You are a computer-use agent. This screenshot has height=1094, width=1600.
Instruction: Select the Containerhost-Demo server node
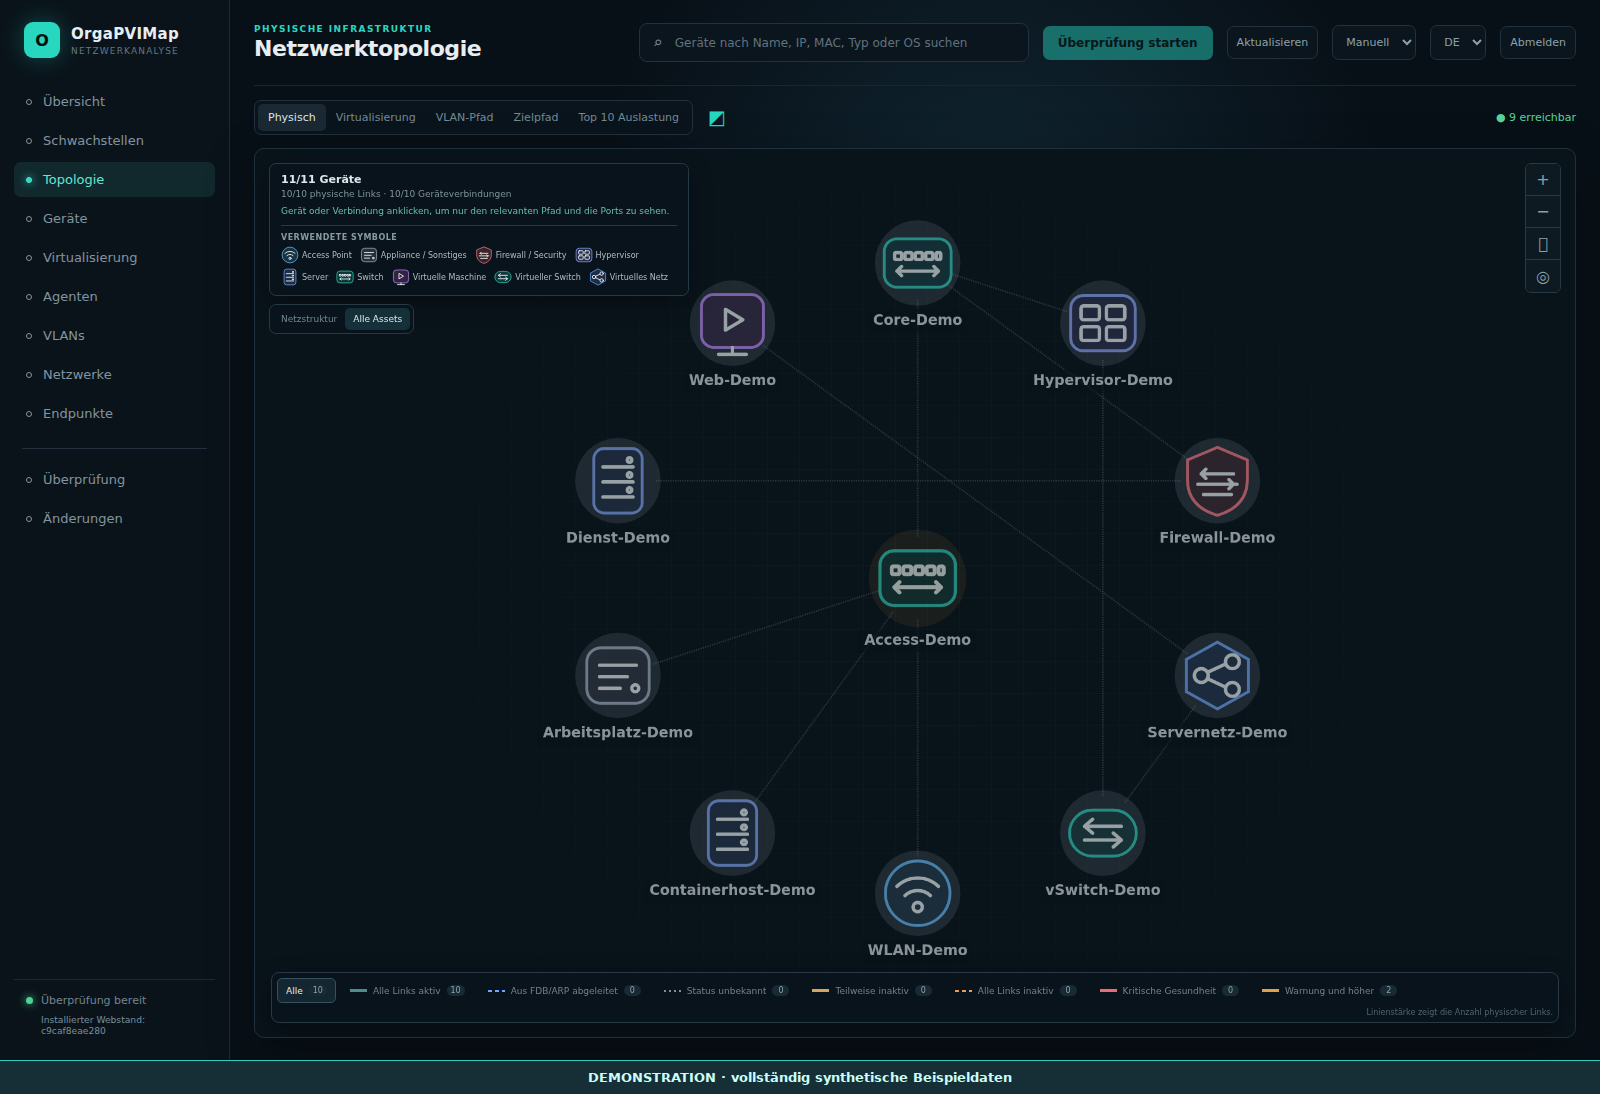click(732, 833)
